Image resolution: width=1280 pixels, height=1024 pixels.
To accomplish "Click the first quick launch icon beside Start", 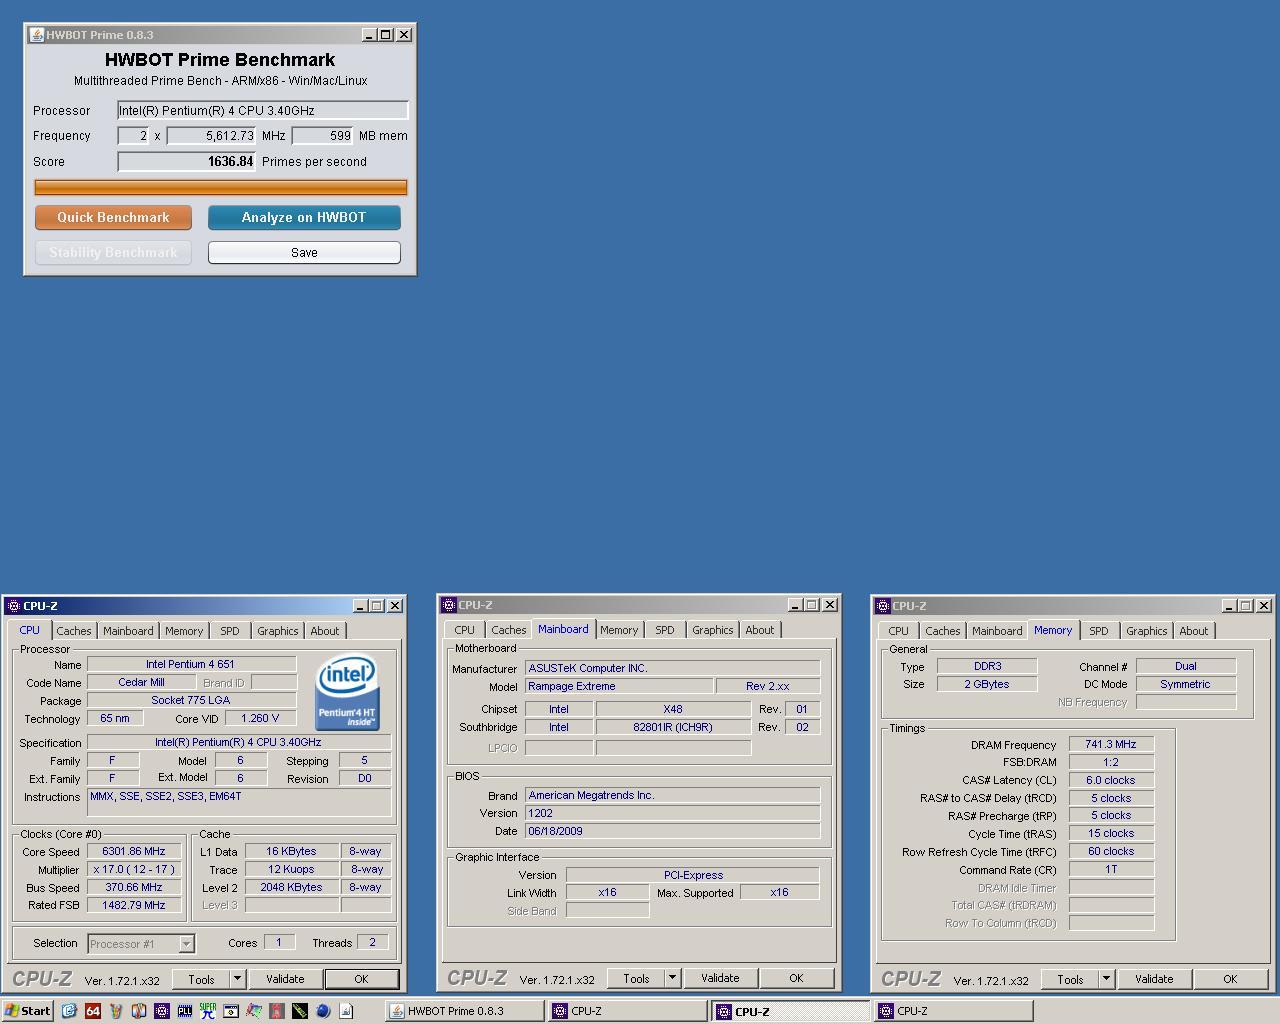I will pos(69,1011).
